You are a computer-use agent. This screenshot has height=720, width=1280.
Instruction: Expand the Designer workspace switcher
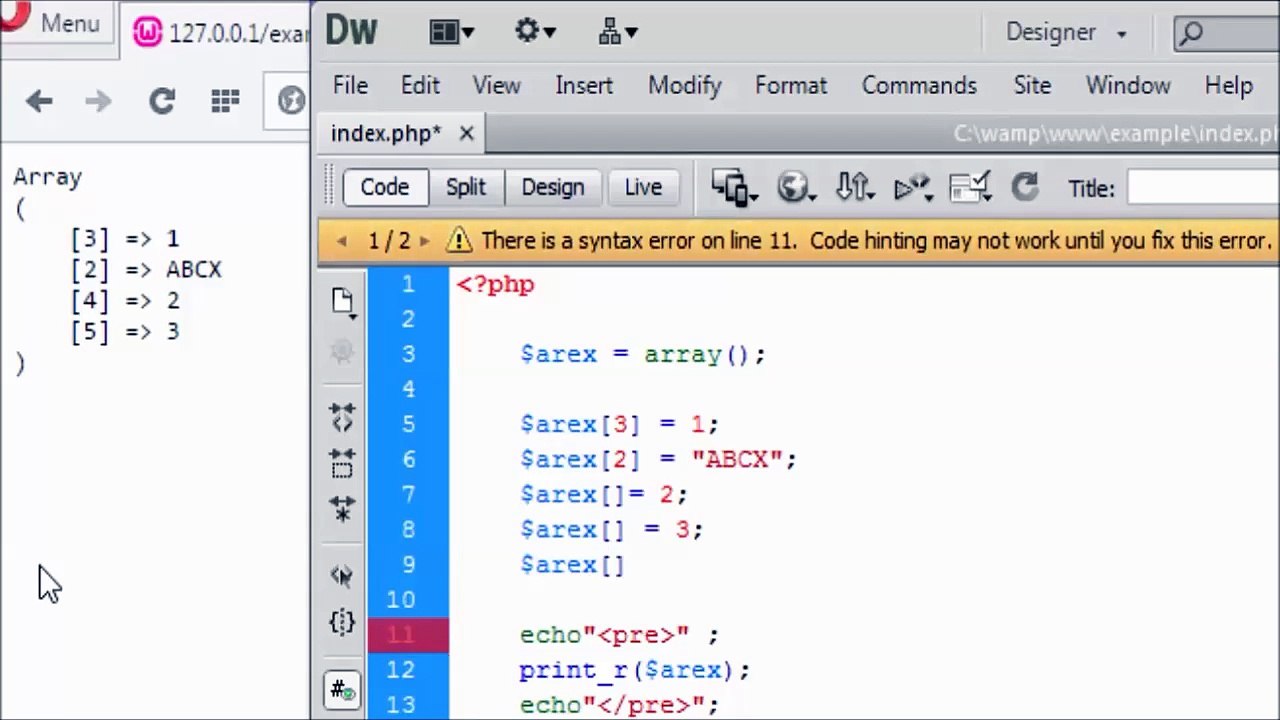pyautogui.click(x=1066, y=32)
